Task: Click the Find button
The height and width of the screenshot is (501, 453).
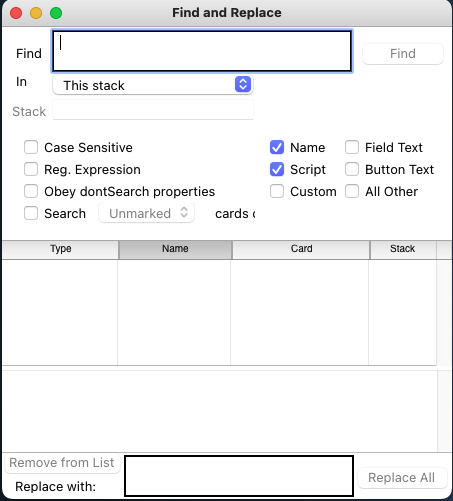Action: 403,54
